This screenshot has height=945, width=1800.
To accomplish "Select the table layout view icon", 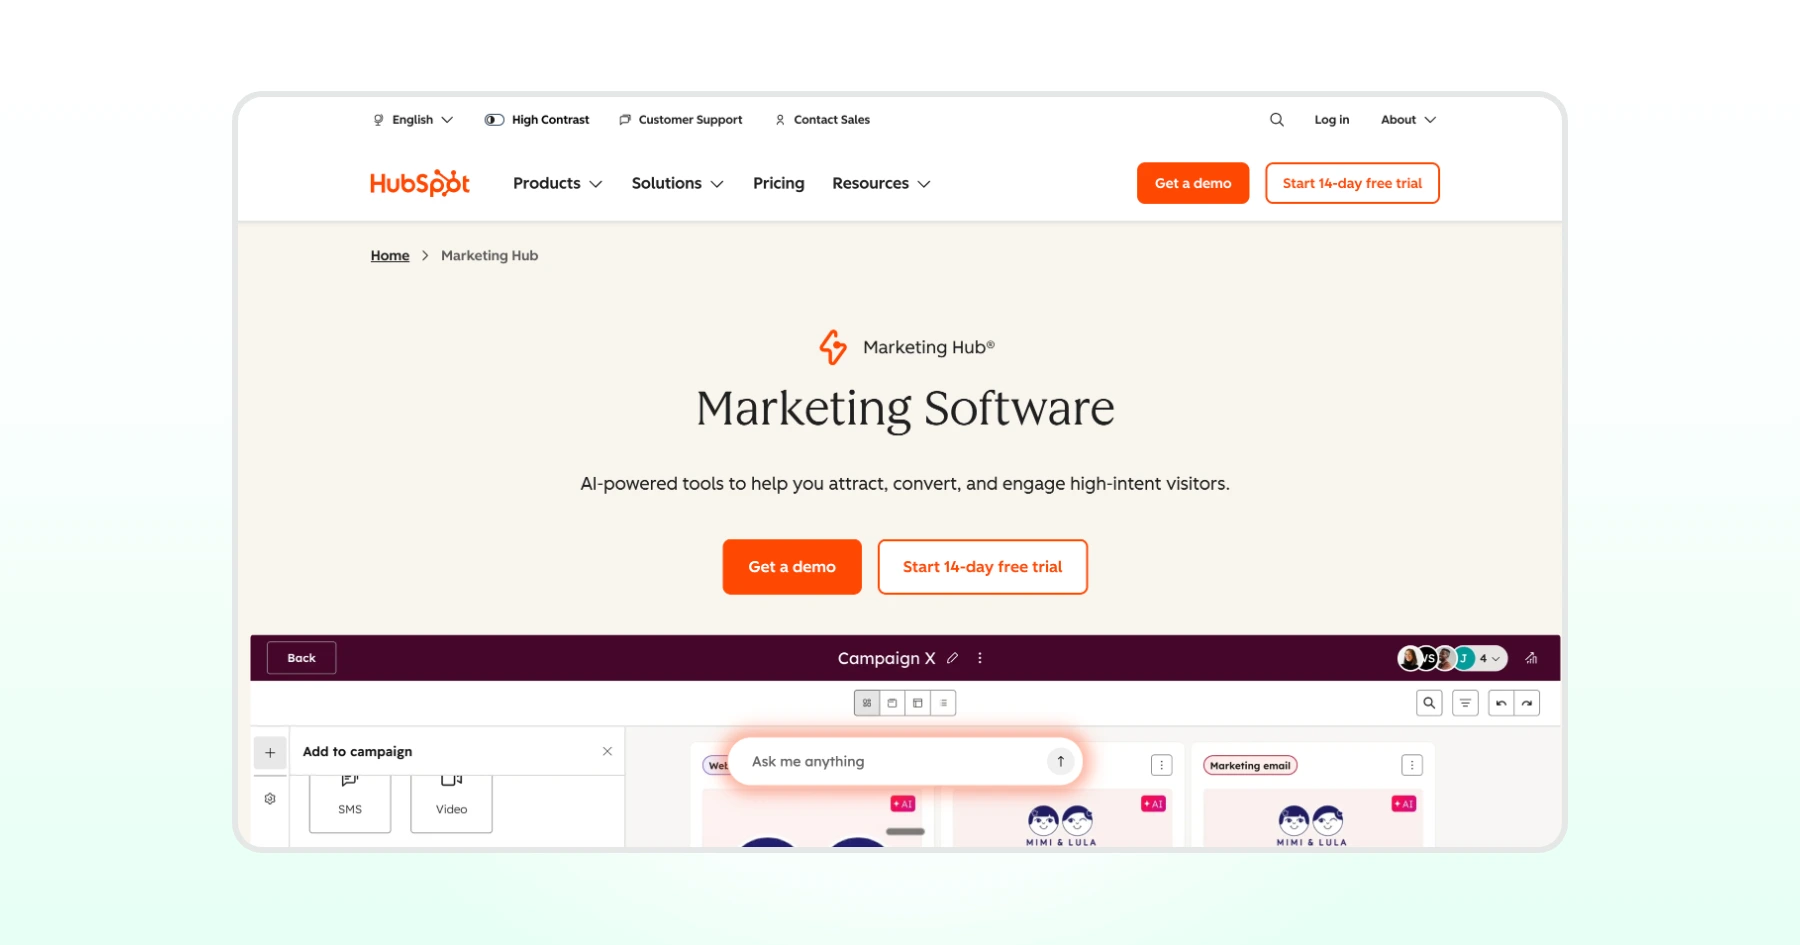I will click(x=918, y=703).
